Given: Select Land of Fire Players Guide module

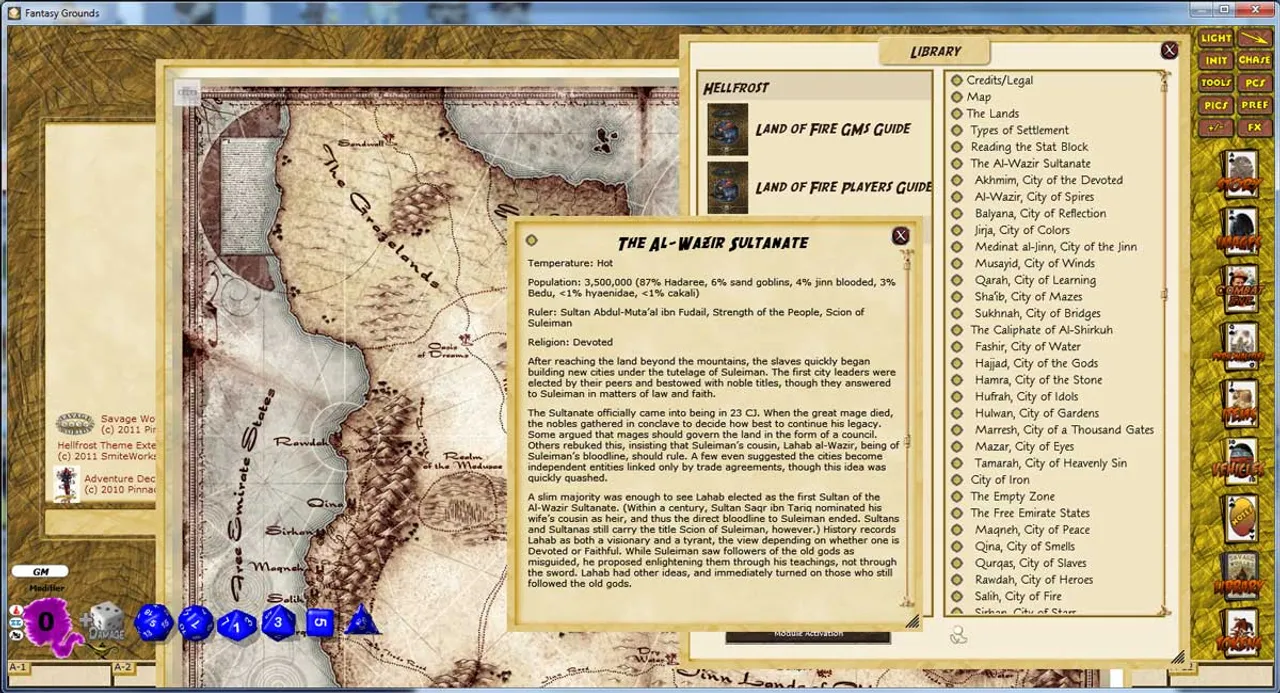Looking at the screenshot, I should (820, 187).
